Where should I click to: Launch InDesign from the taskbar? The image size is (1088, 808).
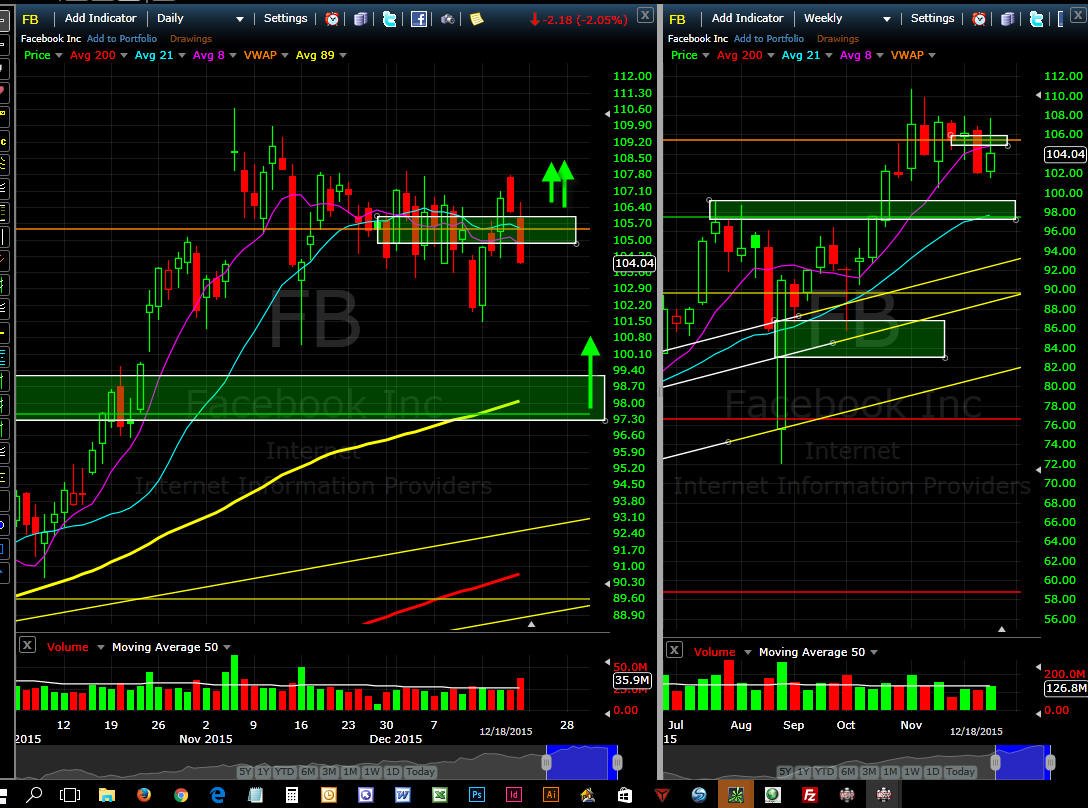click(x=513, y=795)
